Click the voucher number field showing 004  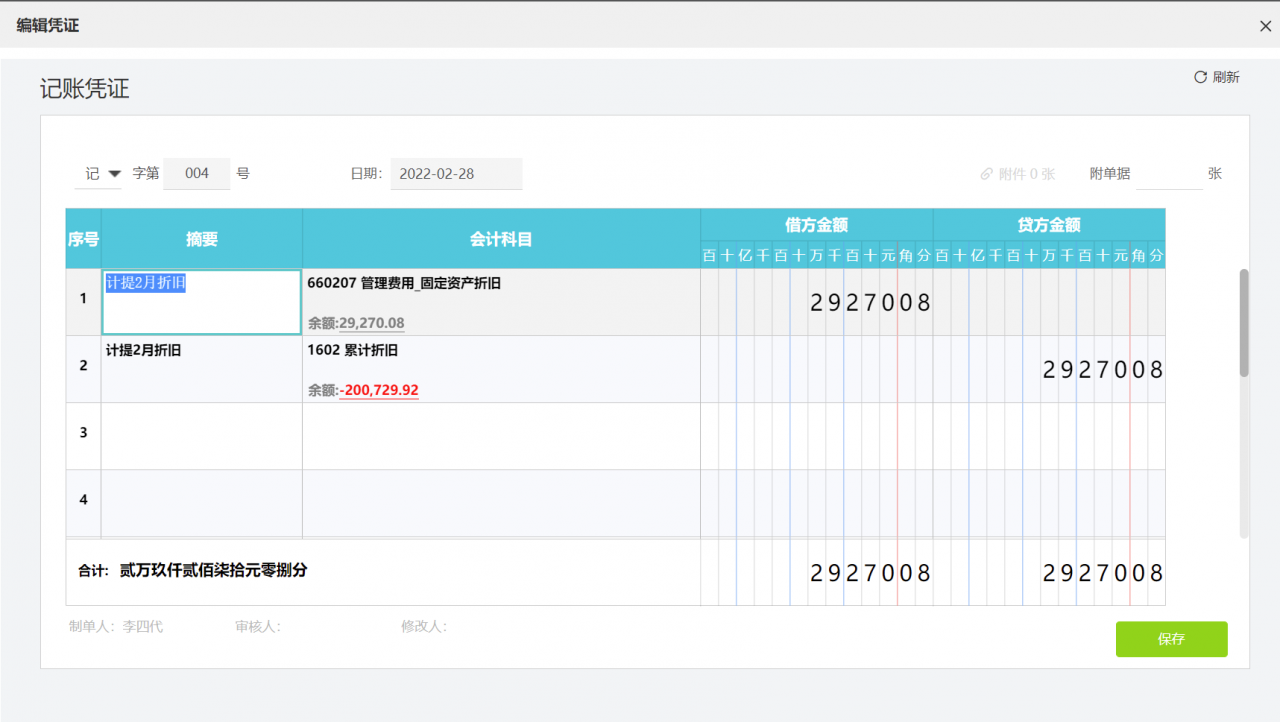pos(197,173)
